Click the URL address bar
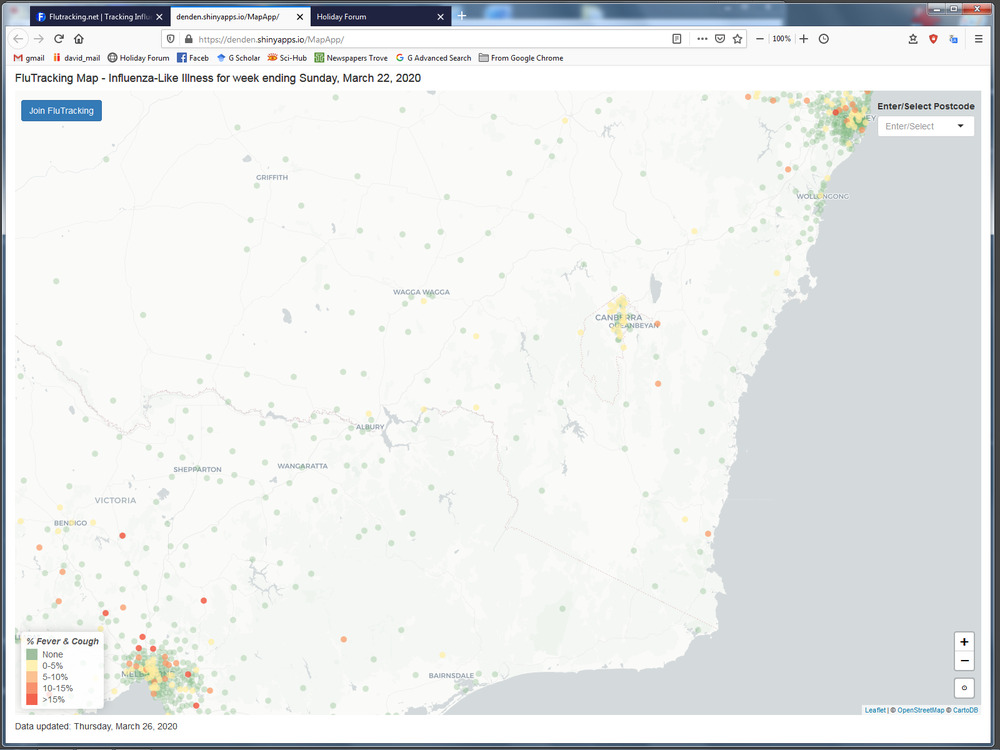 (x=420, y=39)
